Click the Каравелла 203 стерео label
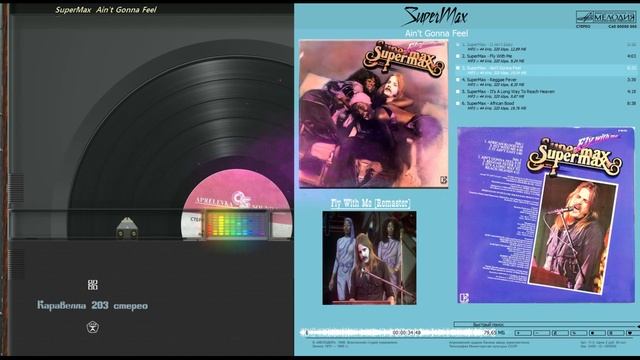 click(x=93, y=305)
